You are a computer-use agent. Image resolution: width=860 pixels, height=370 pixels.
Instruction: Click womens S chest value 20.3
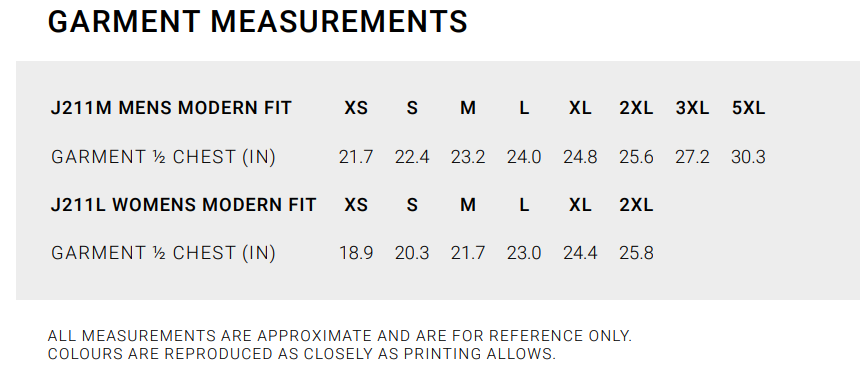[x=412, y=253]
